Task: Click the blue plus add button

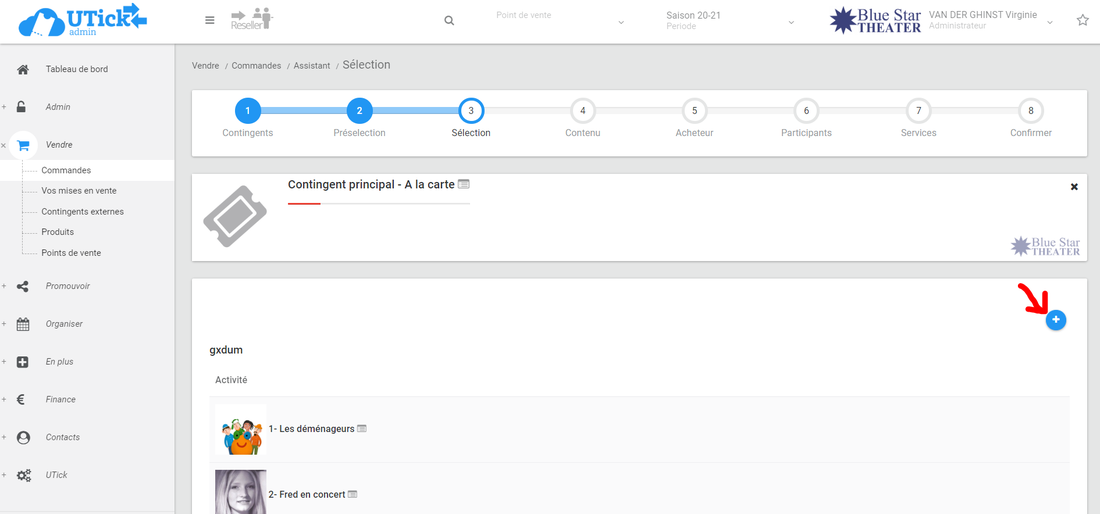Action: [x=1056, y=320]
